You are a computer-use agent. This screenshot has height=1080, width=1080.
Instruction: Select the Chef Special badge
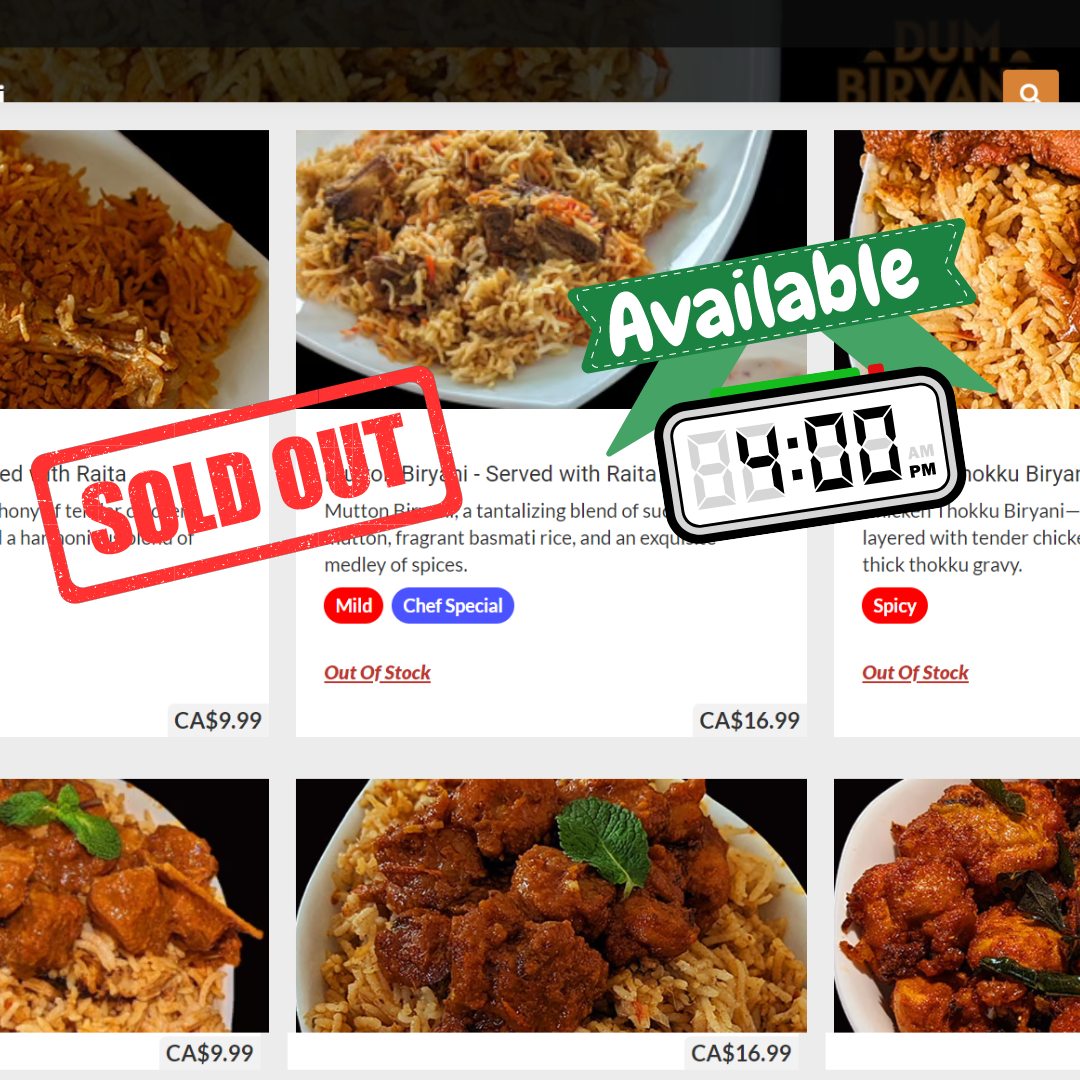[x=453, y=605]
